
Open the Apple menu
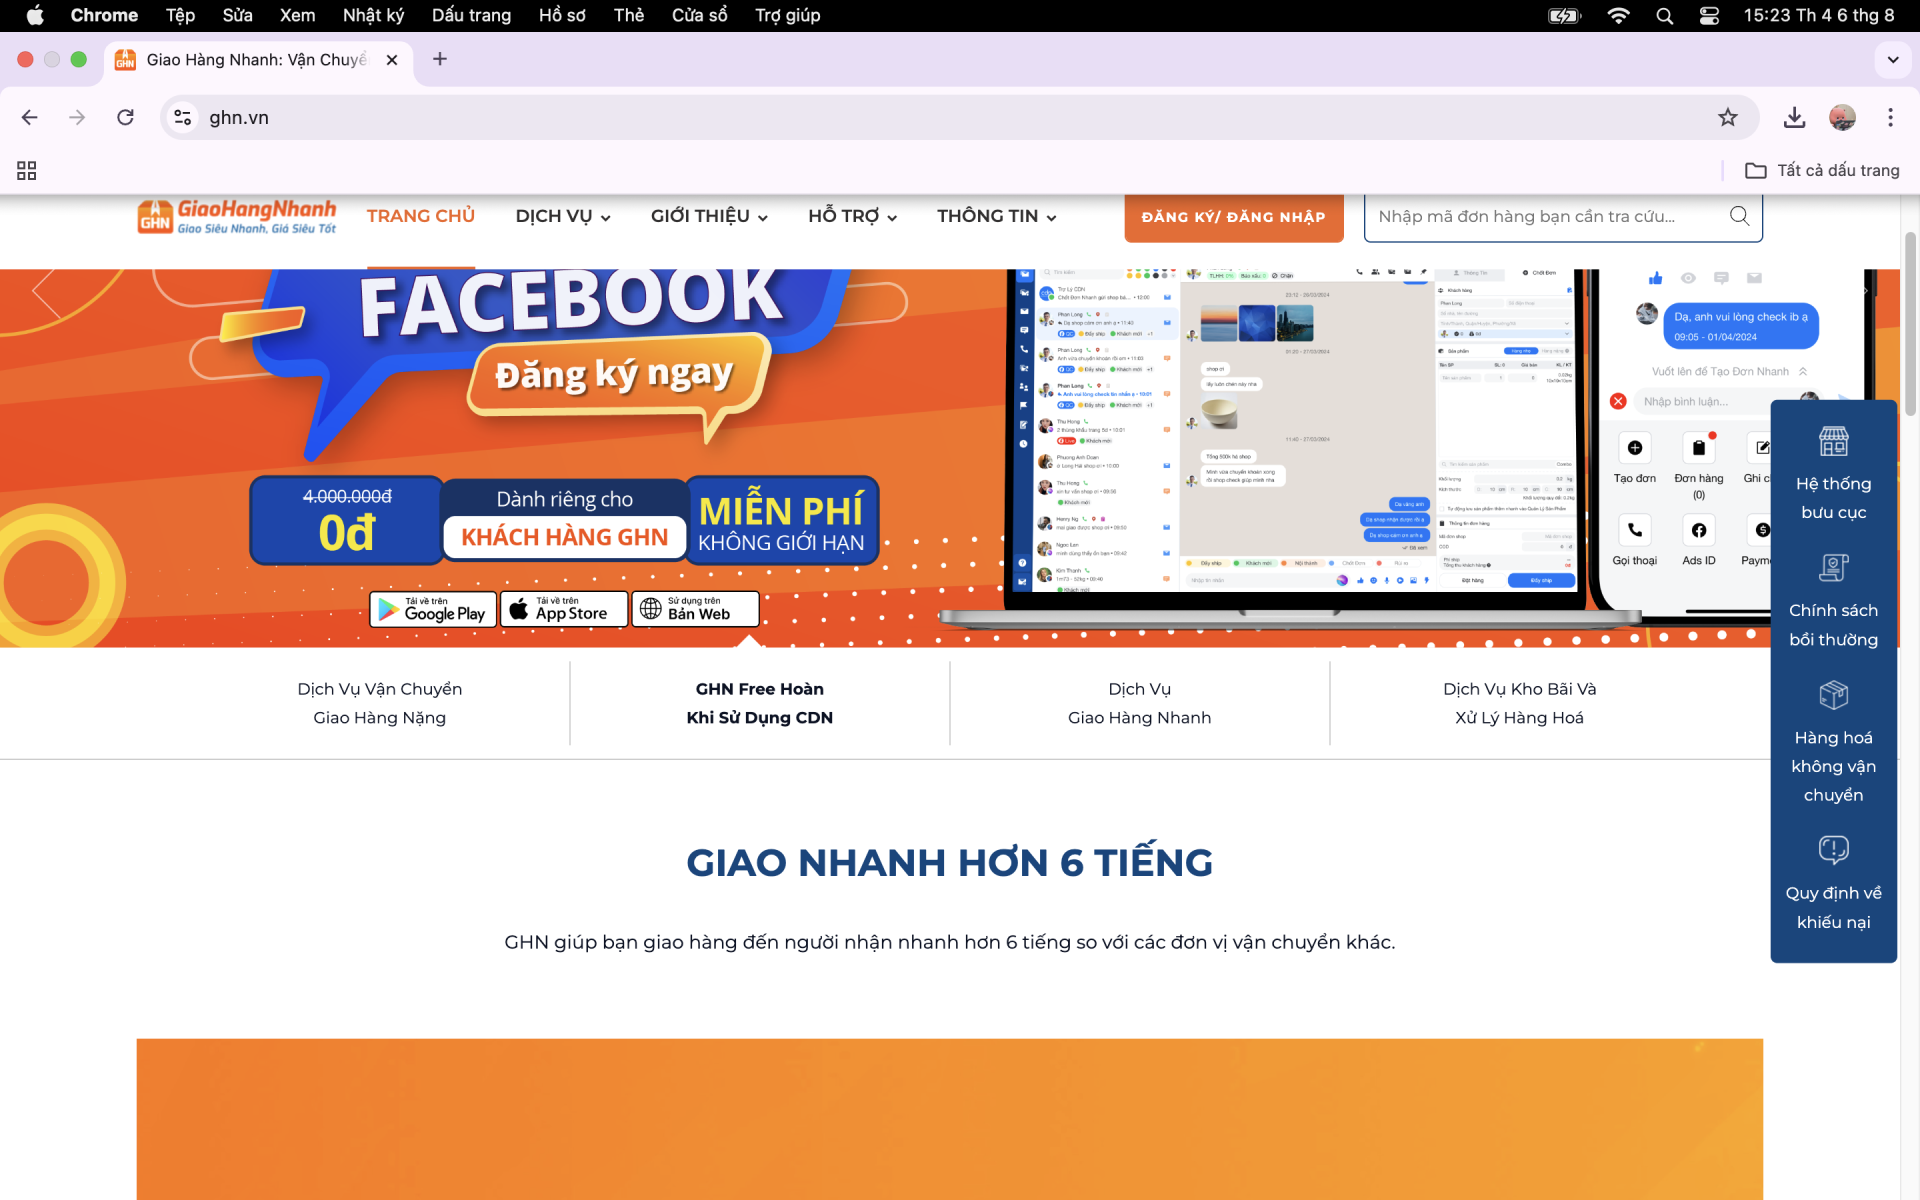(35, 15)
